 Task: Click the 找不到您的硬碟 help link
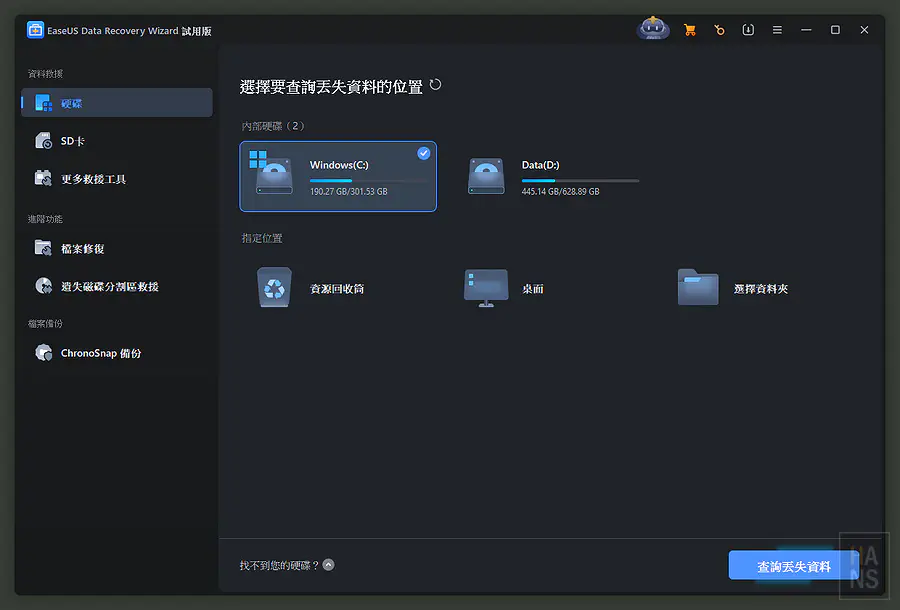tap(280, 564)
